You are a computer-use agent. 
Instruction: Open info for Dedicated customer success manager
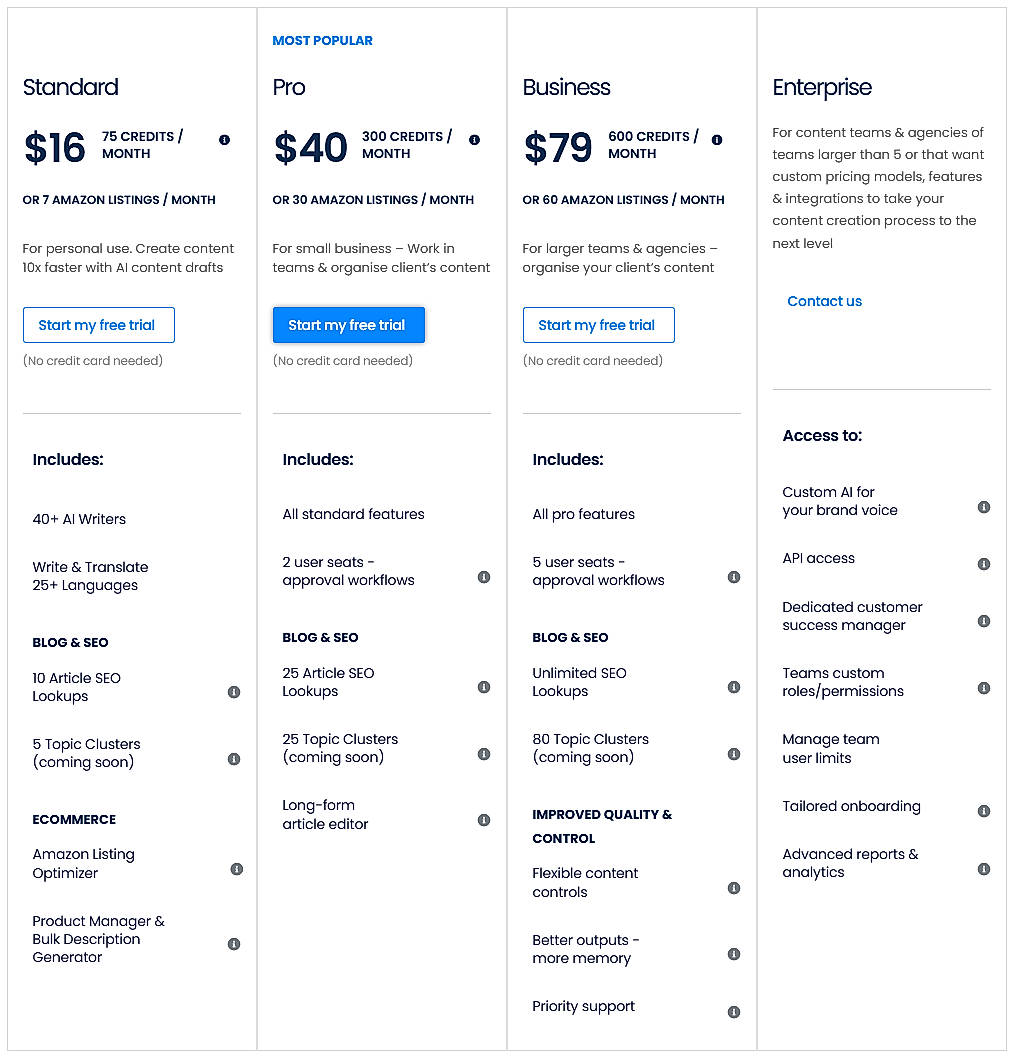984,621
